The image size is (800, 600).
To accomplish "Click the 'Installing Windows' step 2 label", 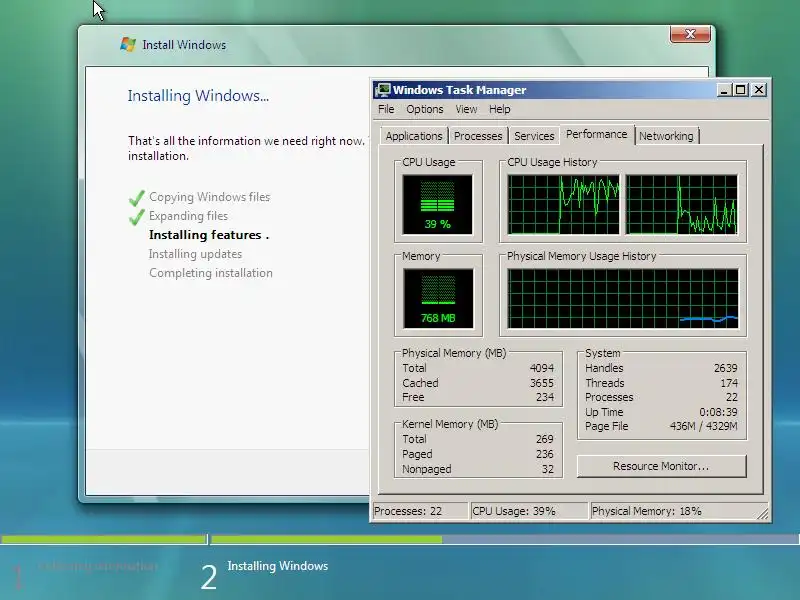I will (x=278, y=566).
